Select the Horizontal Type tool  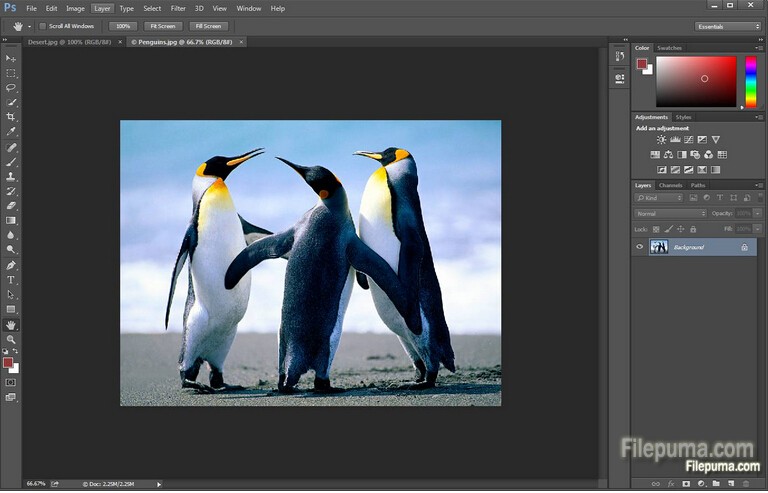[x=11, y=280]
